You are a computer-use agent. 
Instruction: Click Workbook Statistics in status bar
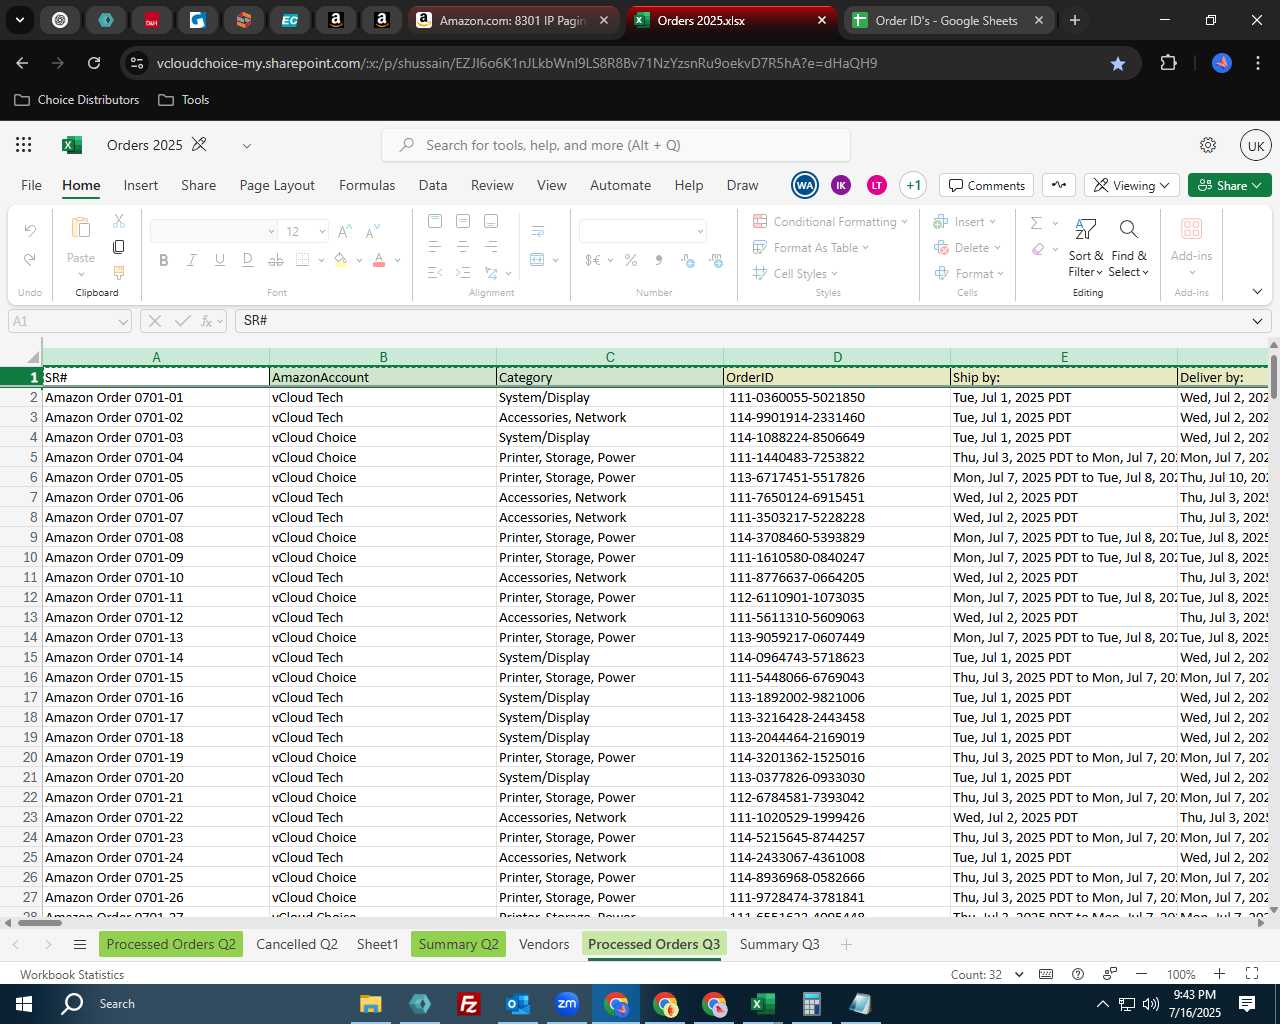tap(72, 974)
